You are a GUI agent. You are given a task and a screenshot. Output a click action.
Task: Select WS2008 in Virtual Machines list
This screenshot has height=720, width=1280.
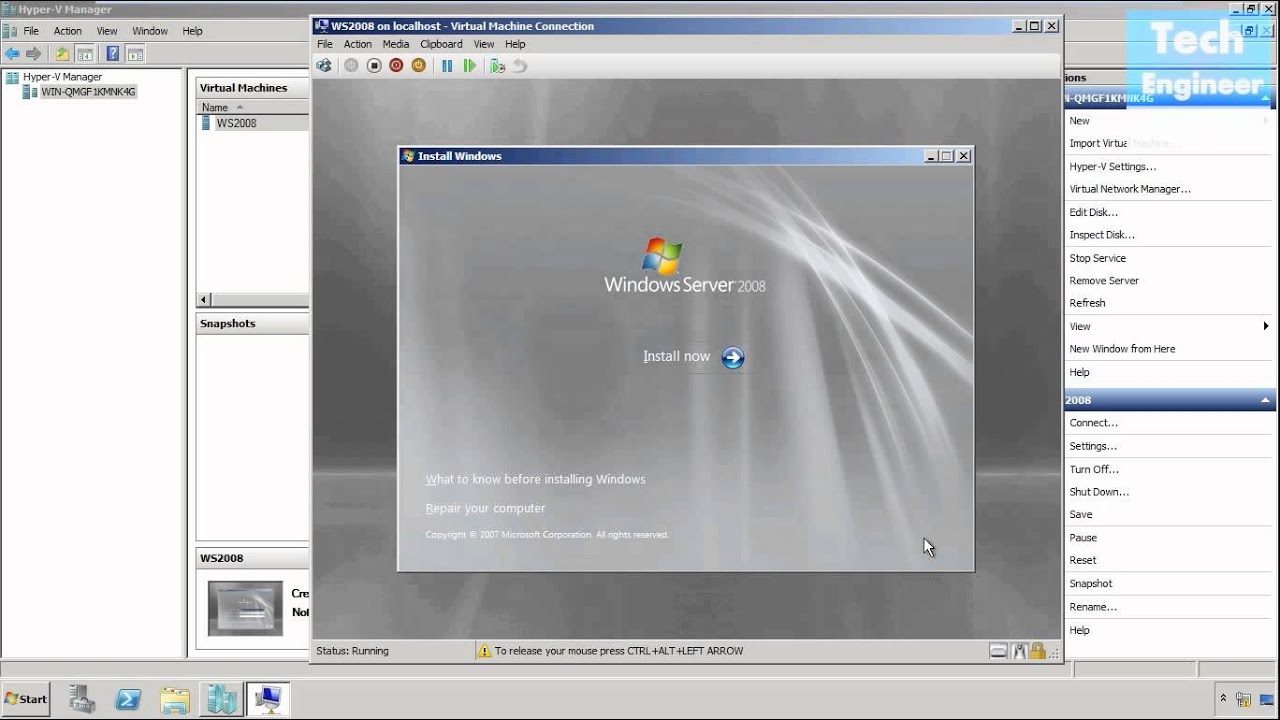coord(236,123)
